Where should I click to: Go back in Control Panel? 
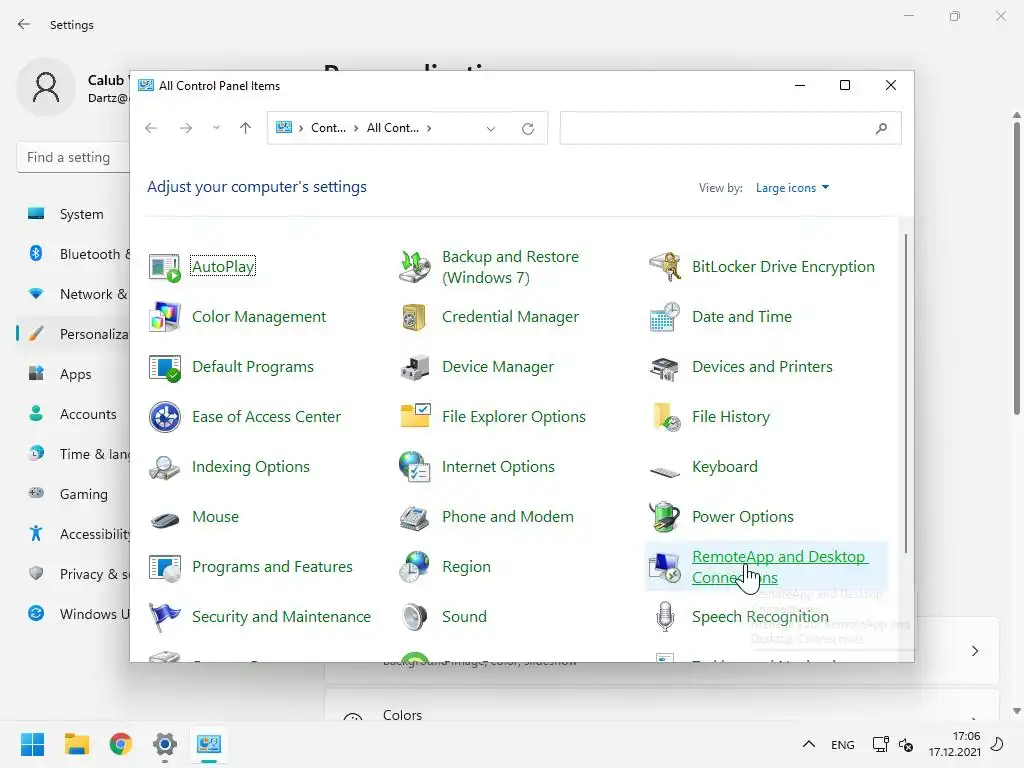point(151,128)
